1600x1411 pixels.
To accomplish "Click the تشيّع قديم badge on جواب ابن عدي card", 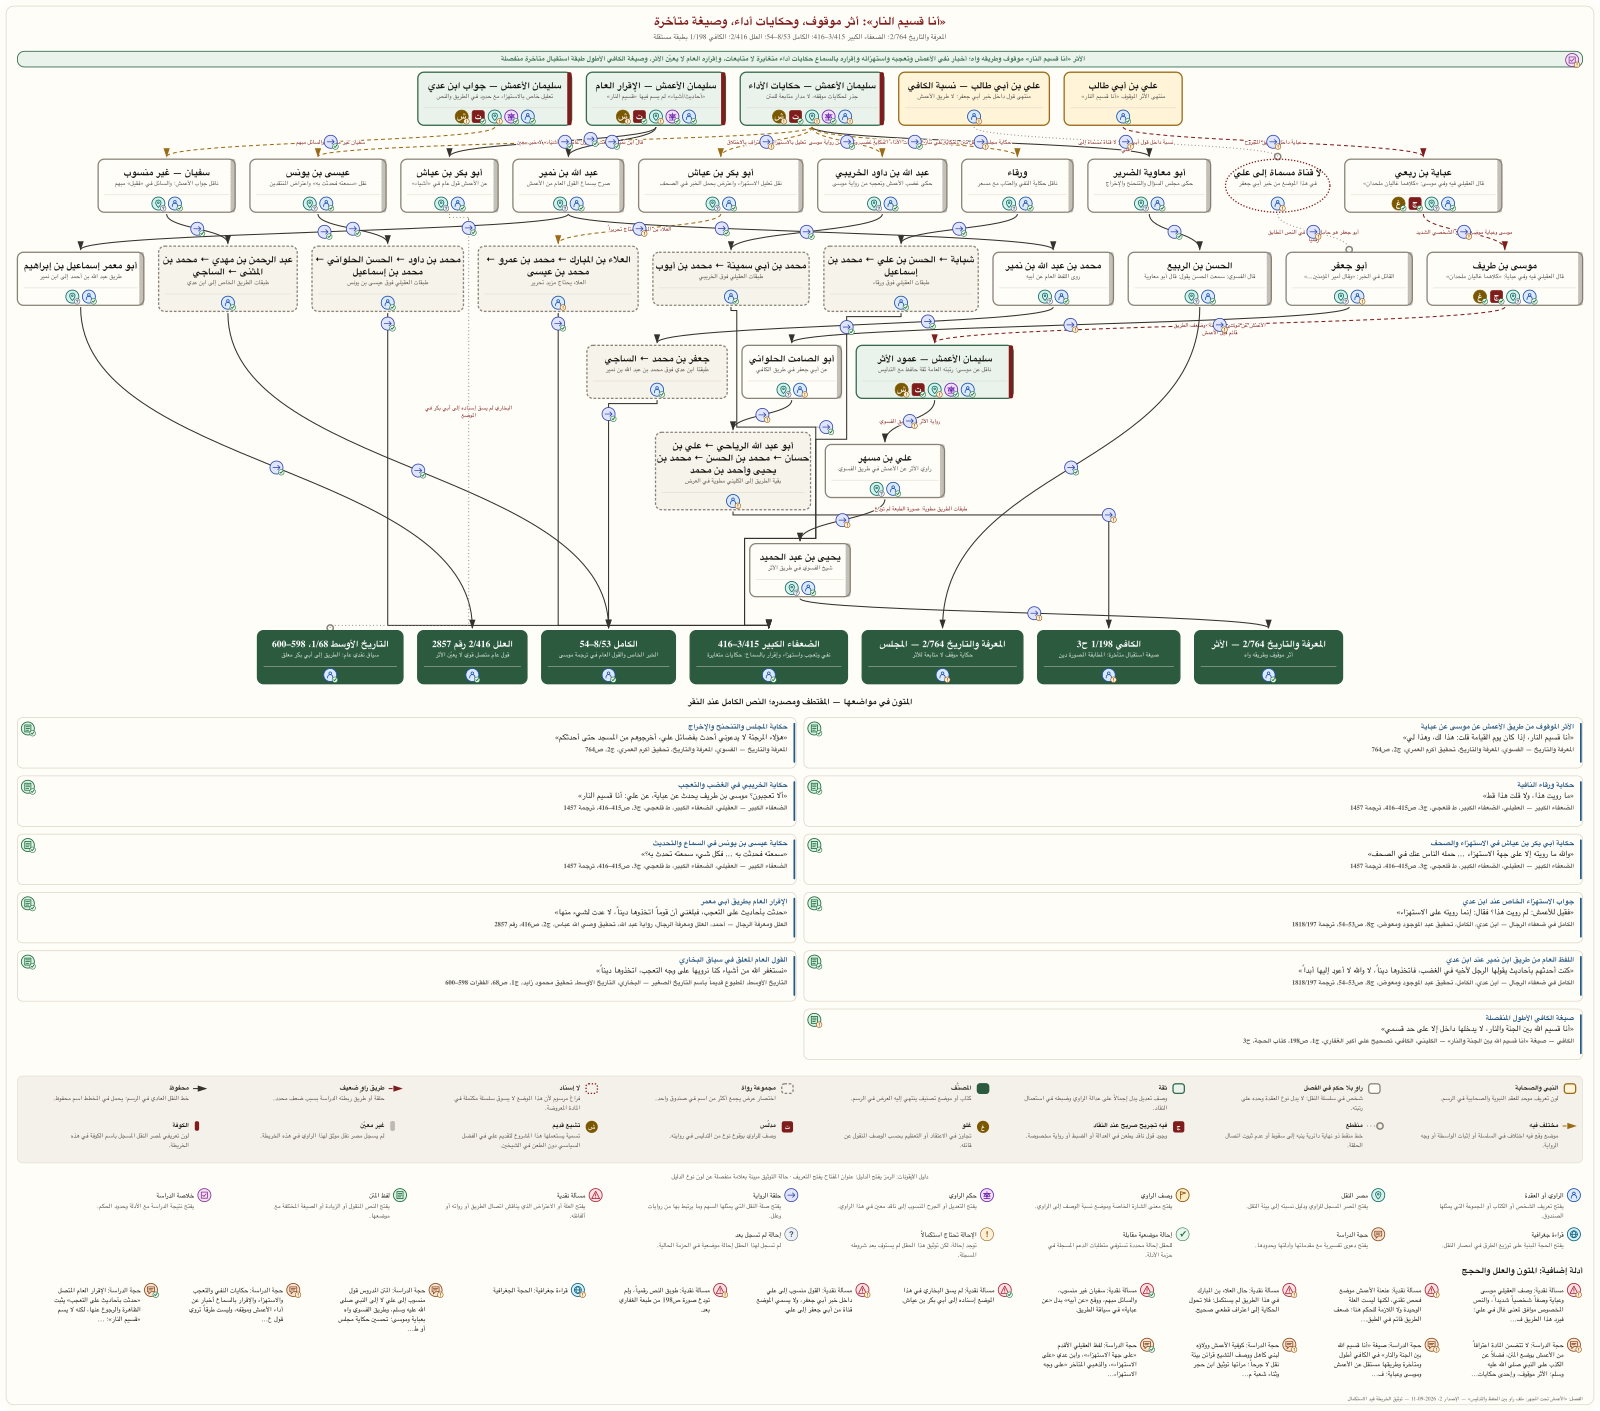I will pyautogui.click(x=462, y=117).
